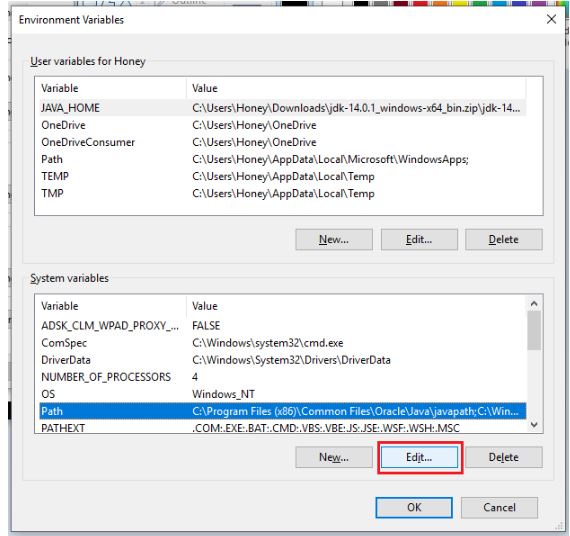The width and height of the screenshot is (570, 536).
Task: Select the OneDriveConsumer user variable
Action: click(283, 142)
